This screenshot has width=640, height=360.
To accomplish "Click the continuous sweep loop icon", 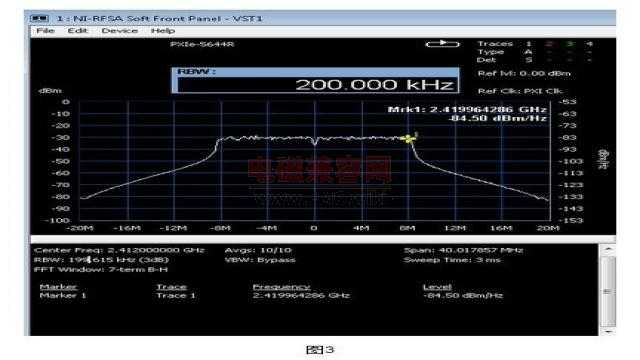I will 442,44.
